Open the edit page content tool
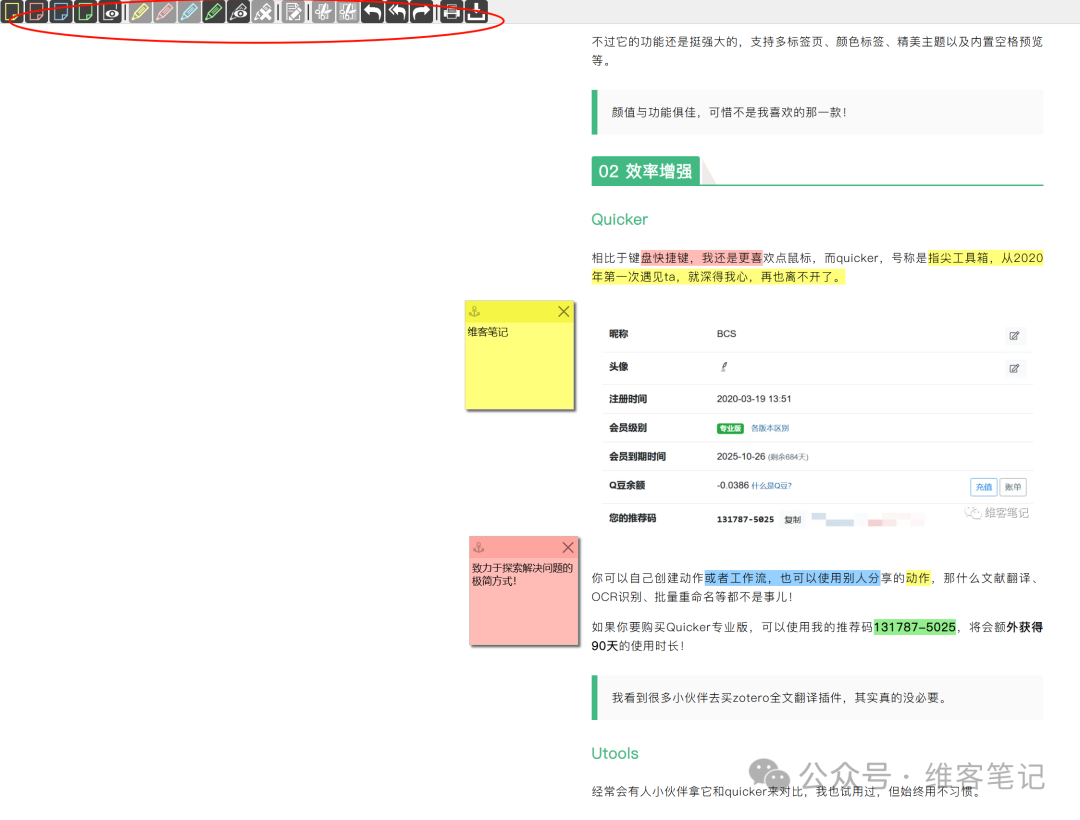Screen dimensions: 1080x820 point(294,12)
